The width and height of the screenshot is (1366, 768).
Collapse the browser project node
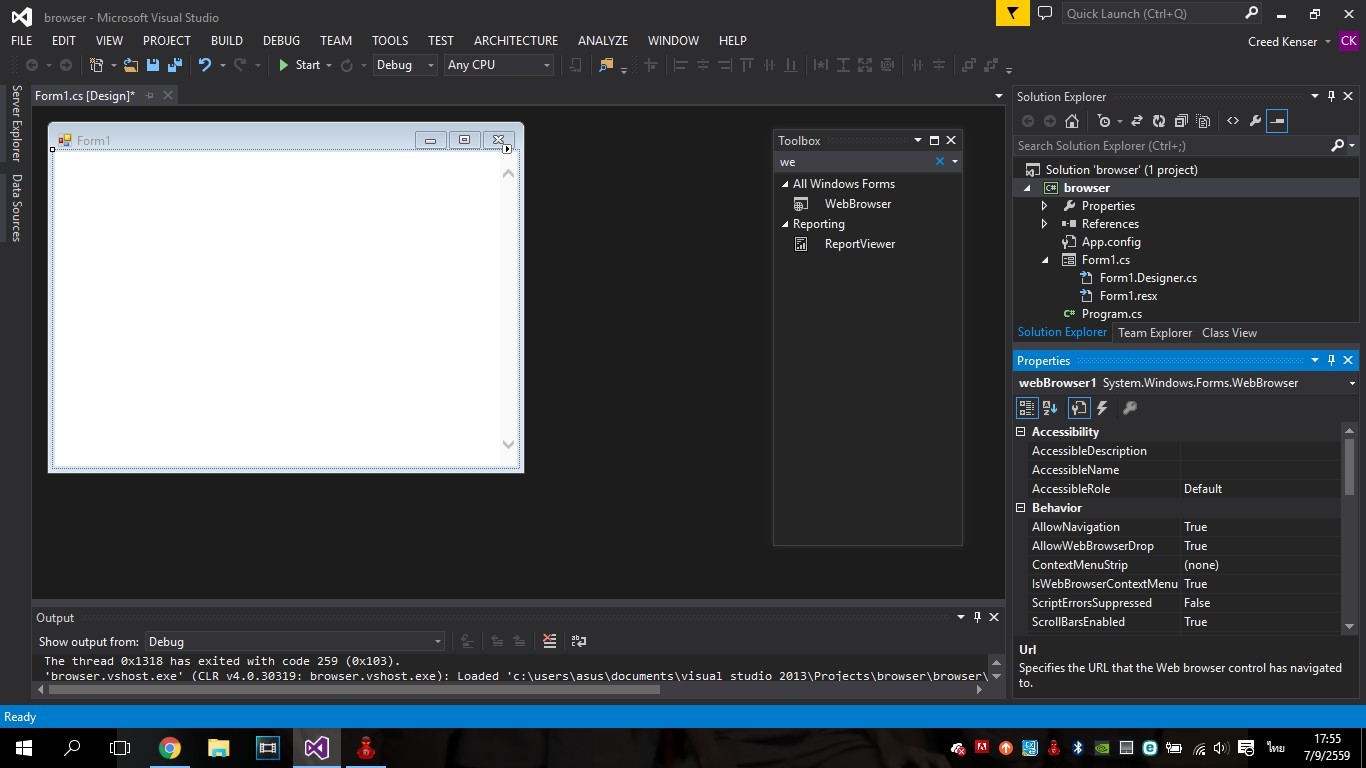[x=1027, y=188]
